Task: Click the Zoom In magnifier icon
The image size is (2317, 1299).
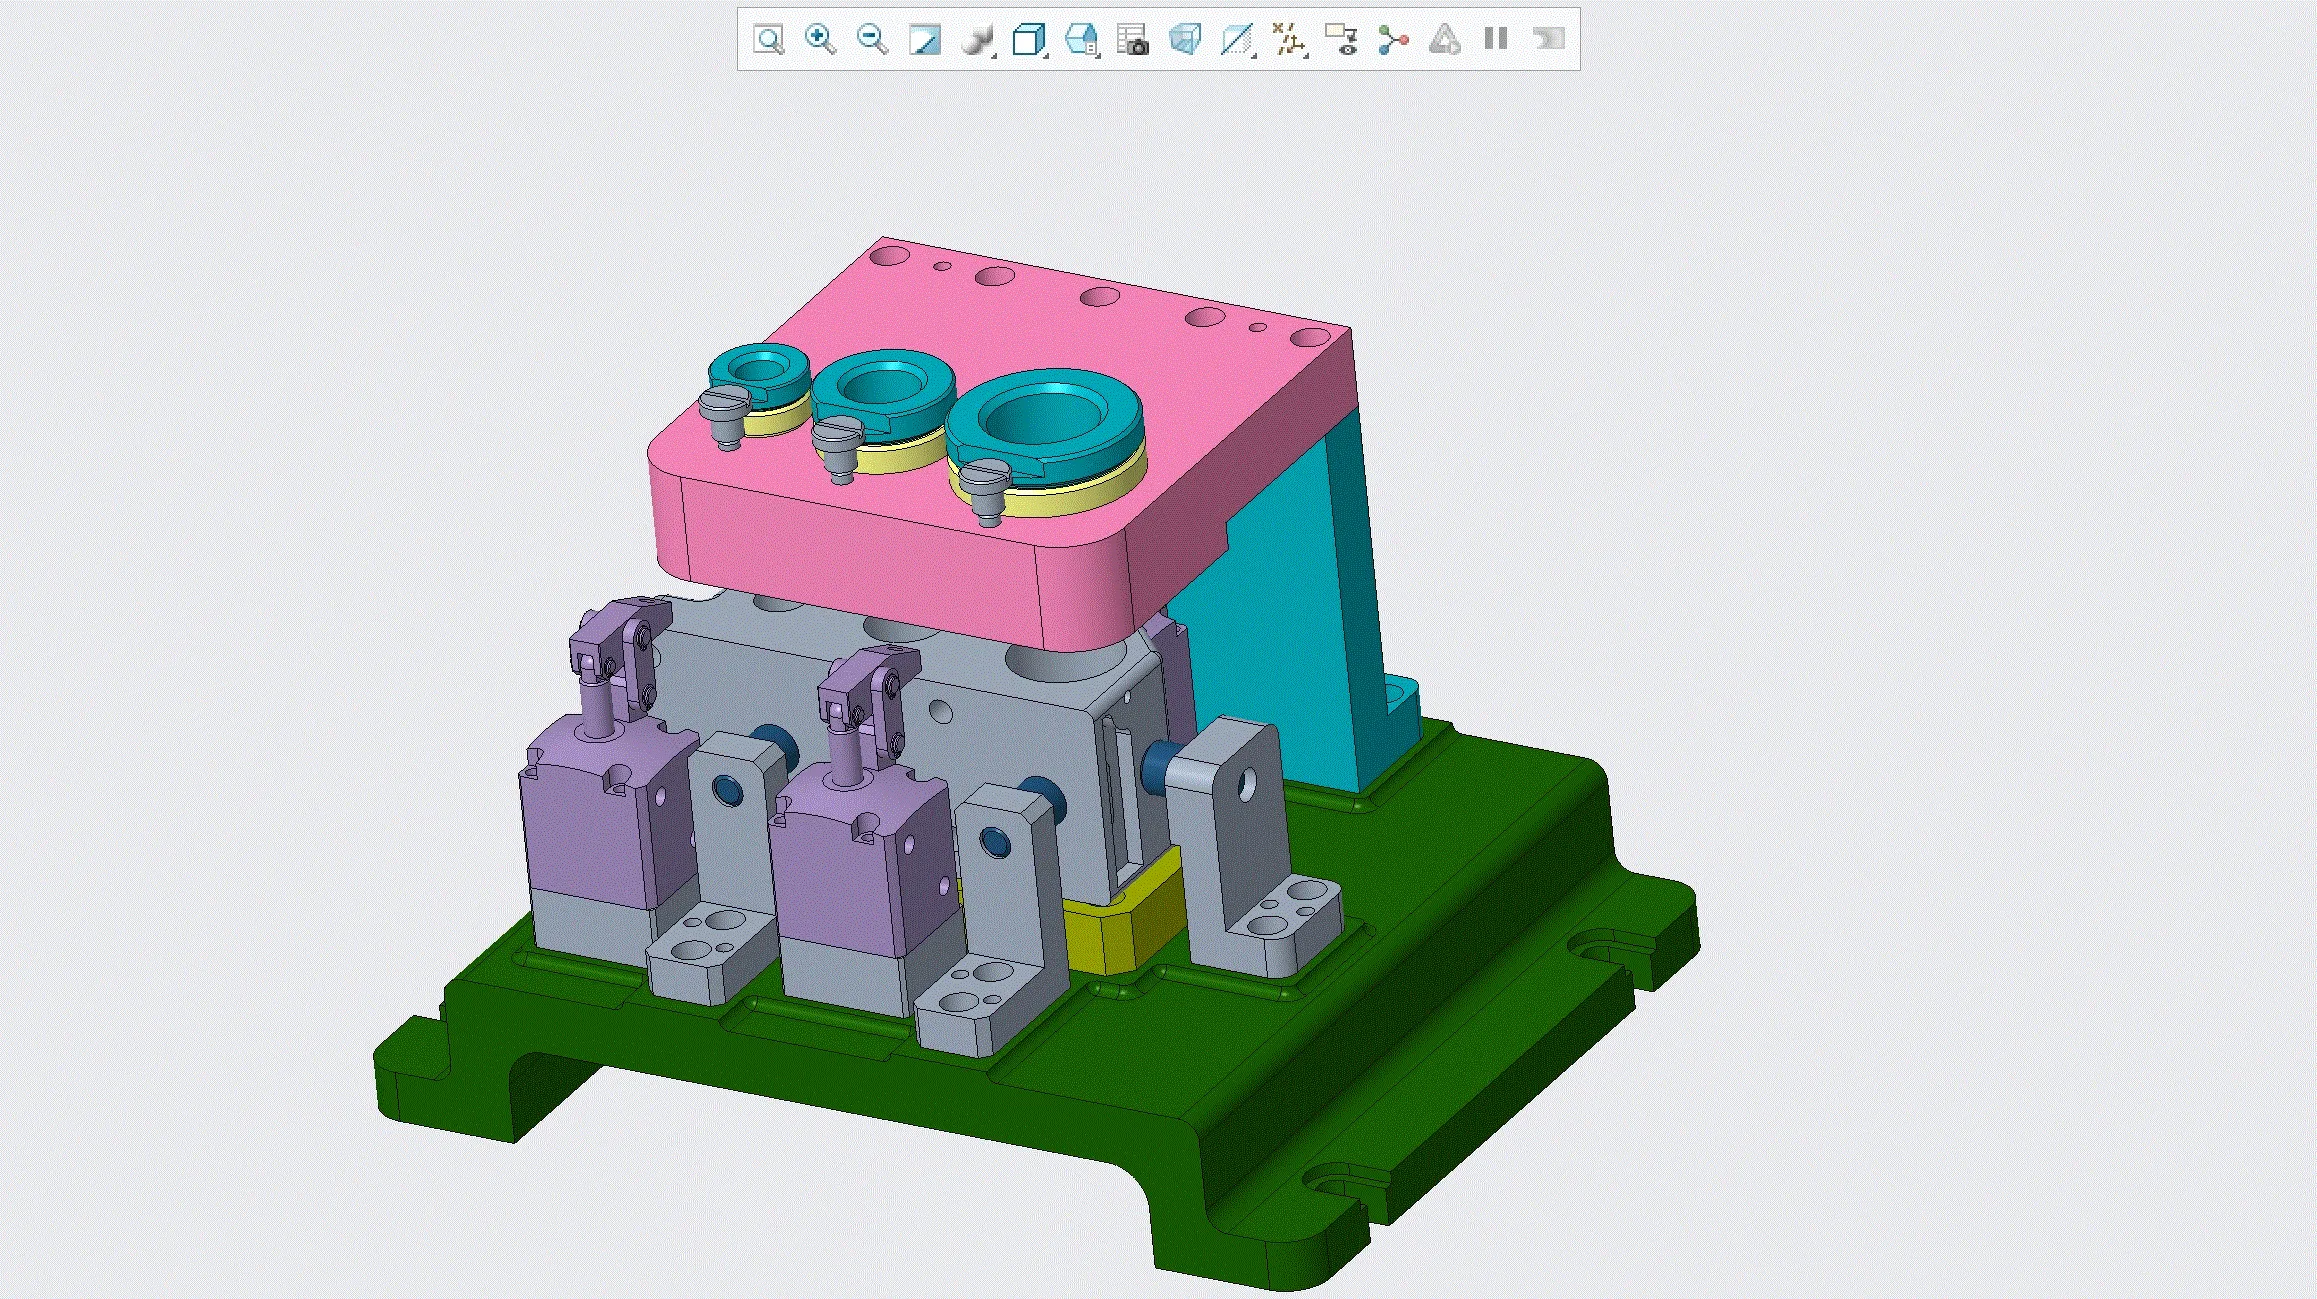Action: tap(820, 40)
